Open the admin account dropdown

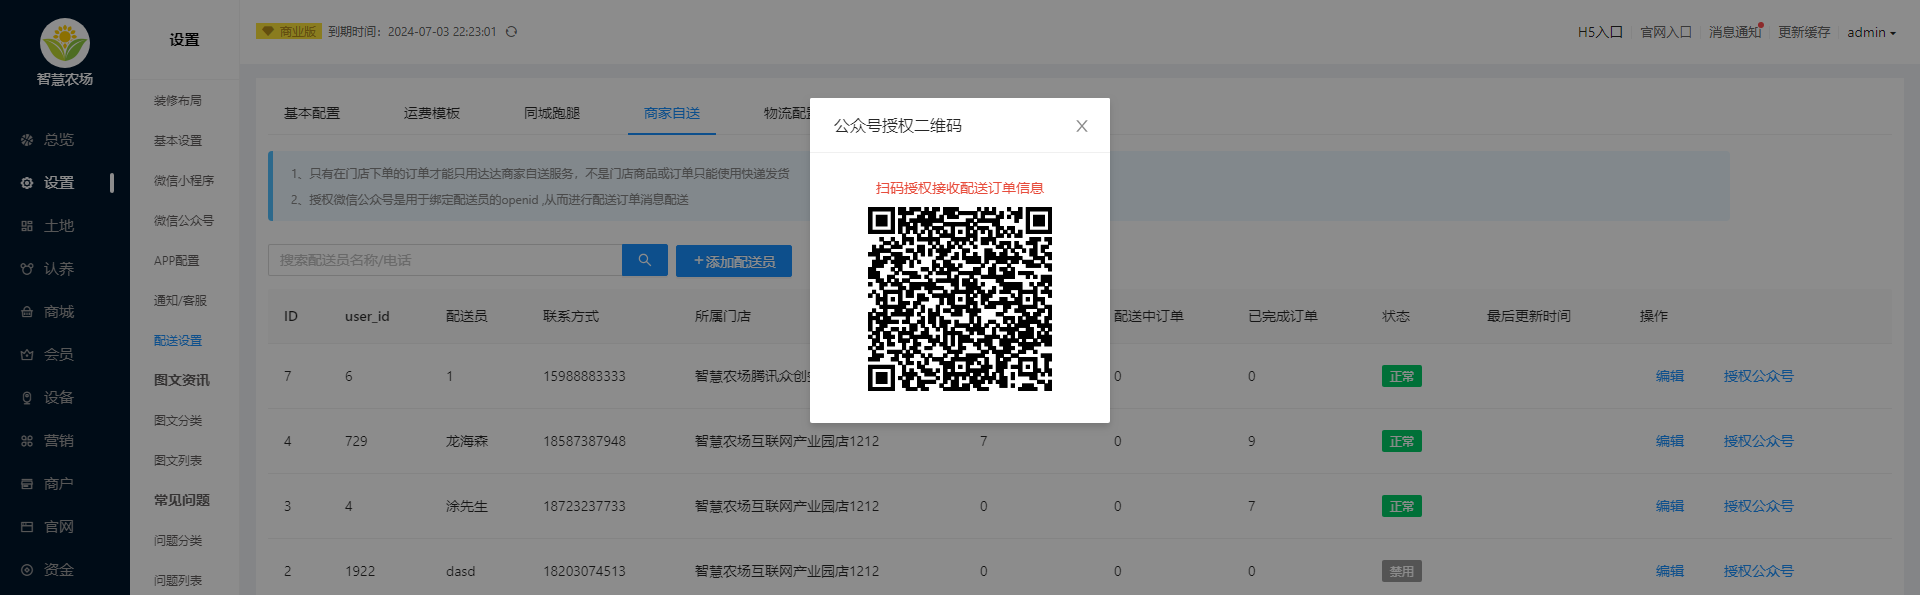1871,33
